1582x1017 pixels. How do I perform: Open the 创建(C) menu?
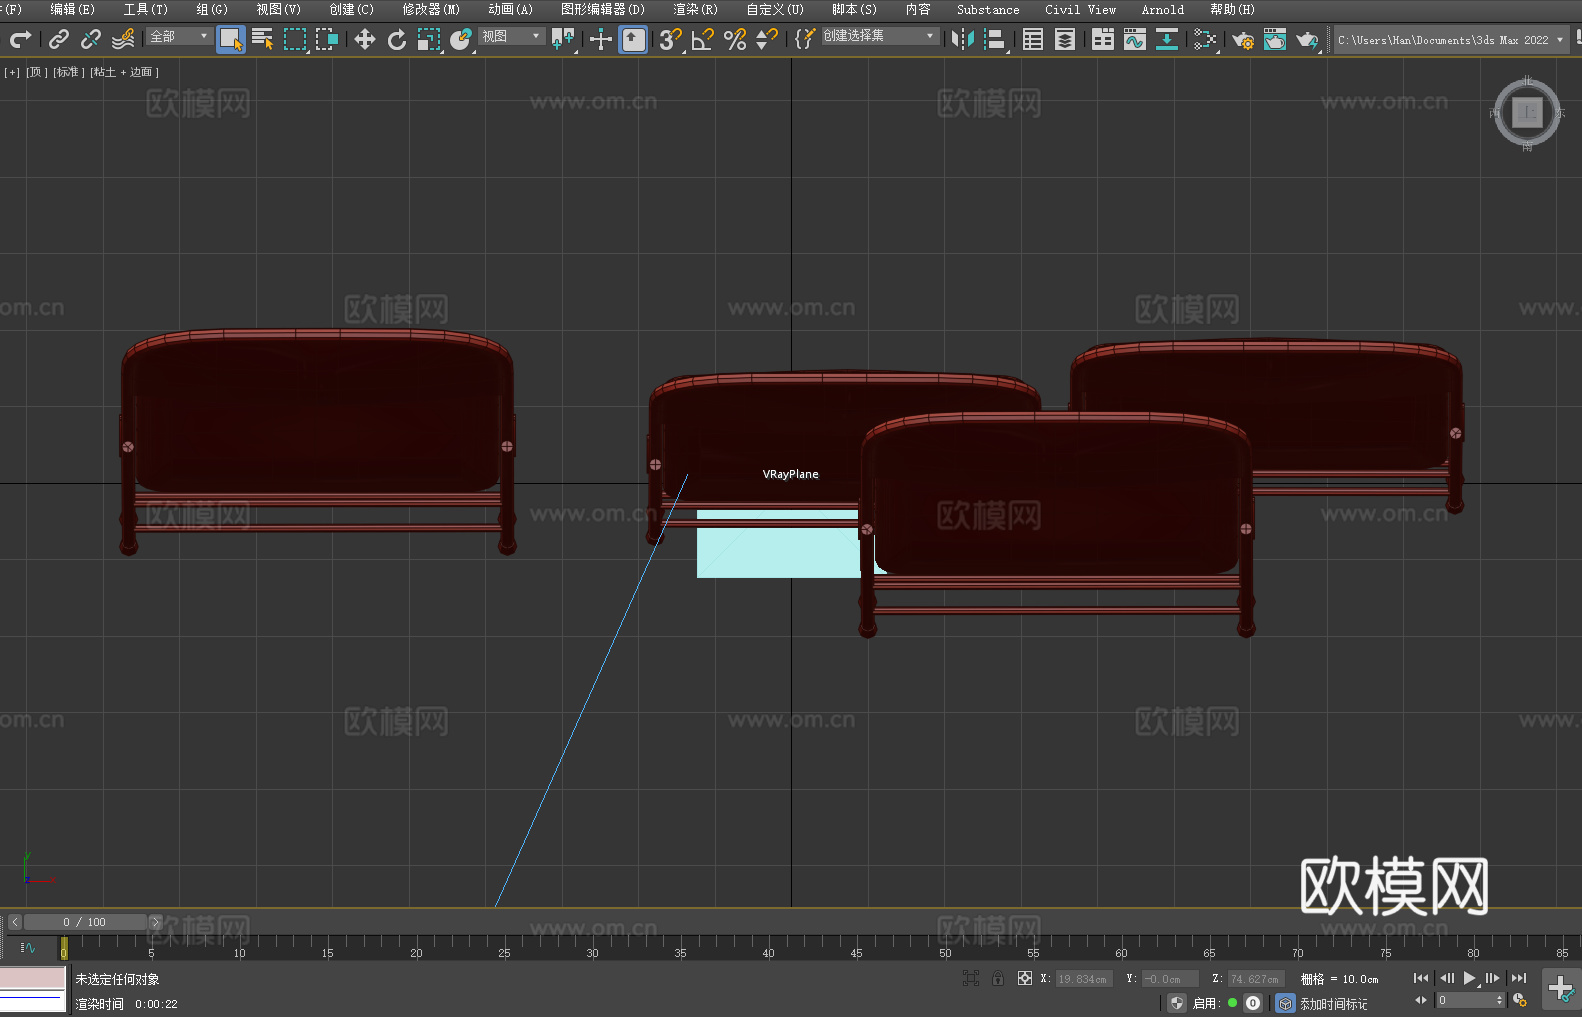click(x=351, y=9)
